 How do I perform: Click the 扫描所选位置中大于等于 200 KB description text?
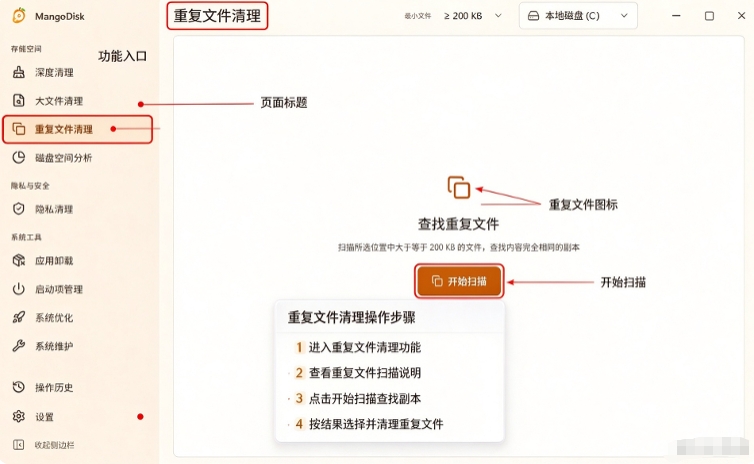coord(458,248)
